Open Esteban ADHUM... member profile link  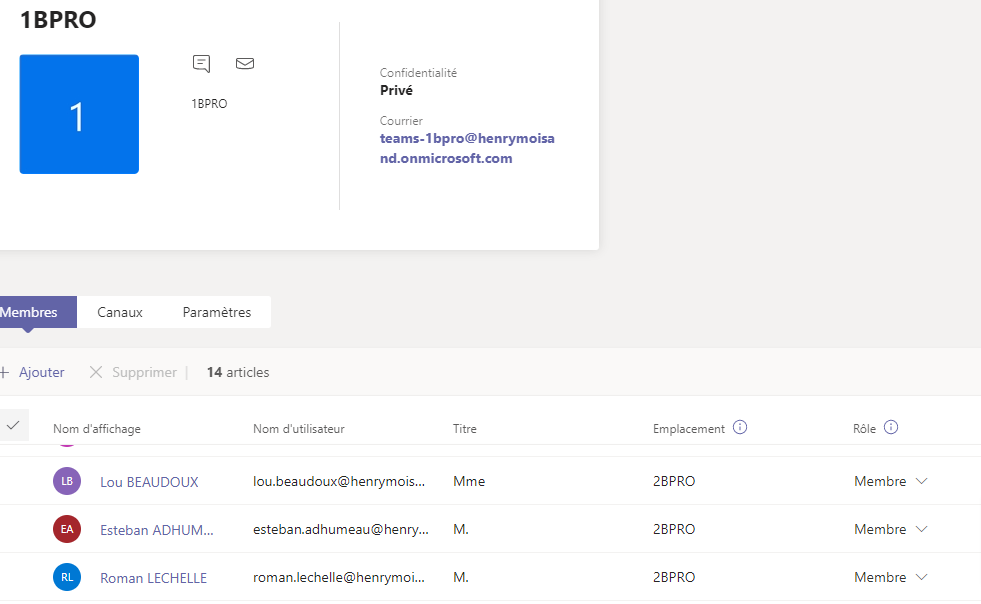tap(157, 530)
